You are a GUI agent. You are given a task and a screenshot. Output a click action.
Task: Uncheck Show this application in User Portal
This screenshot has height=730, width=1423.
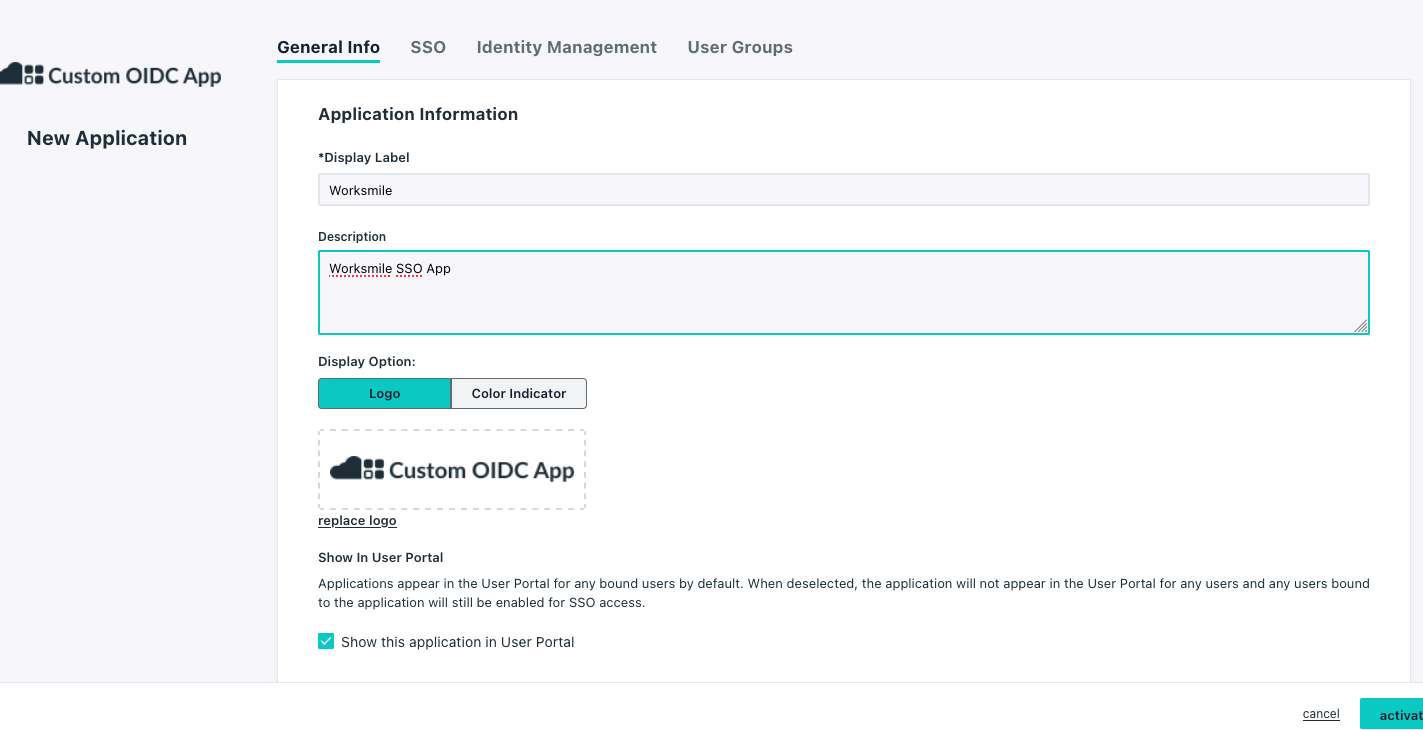[x=326, y=641]
